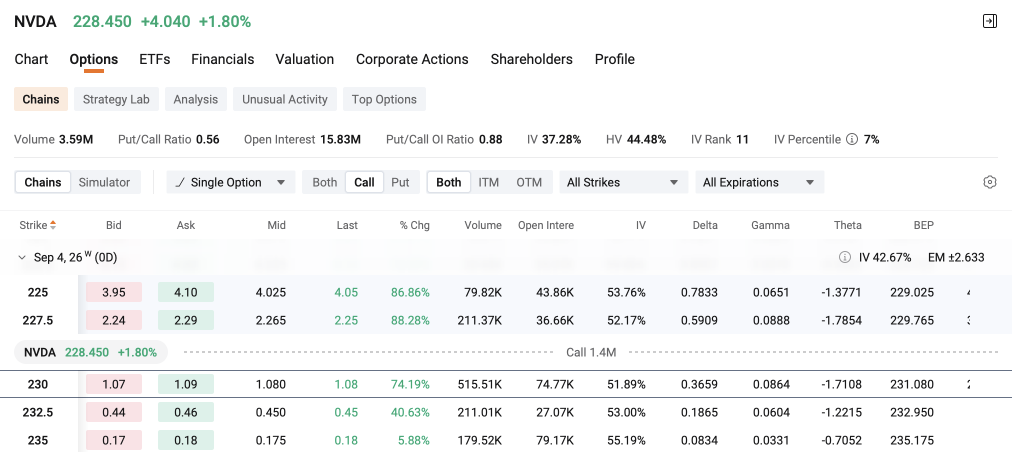Click ask price 0.46 for strike 232.5
The height and width of the screenshot is (452, 1012).
point(186,412)
